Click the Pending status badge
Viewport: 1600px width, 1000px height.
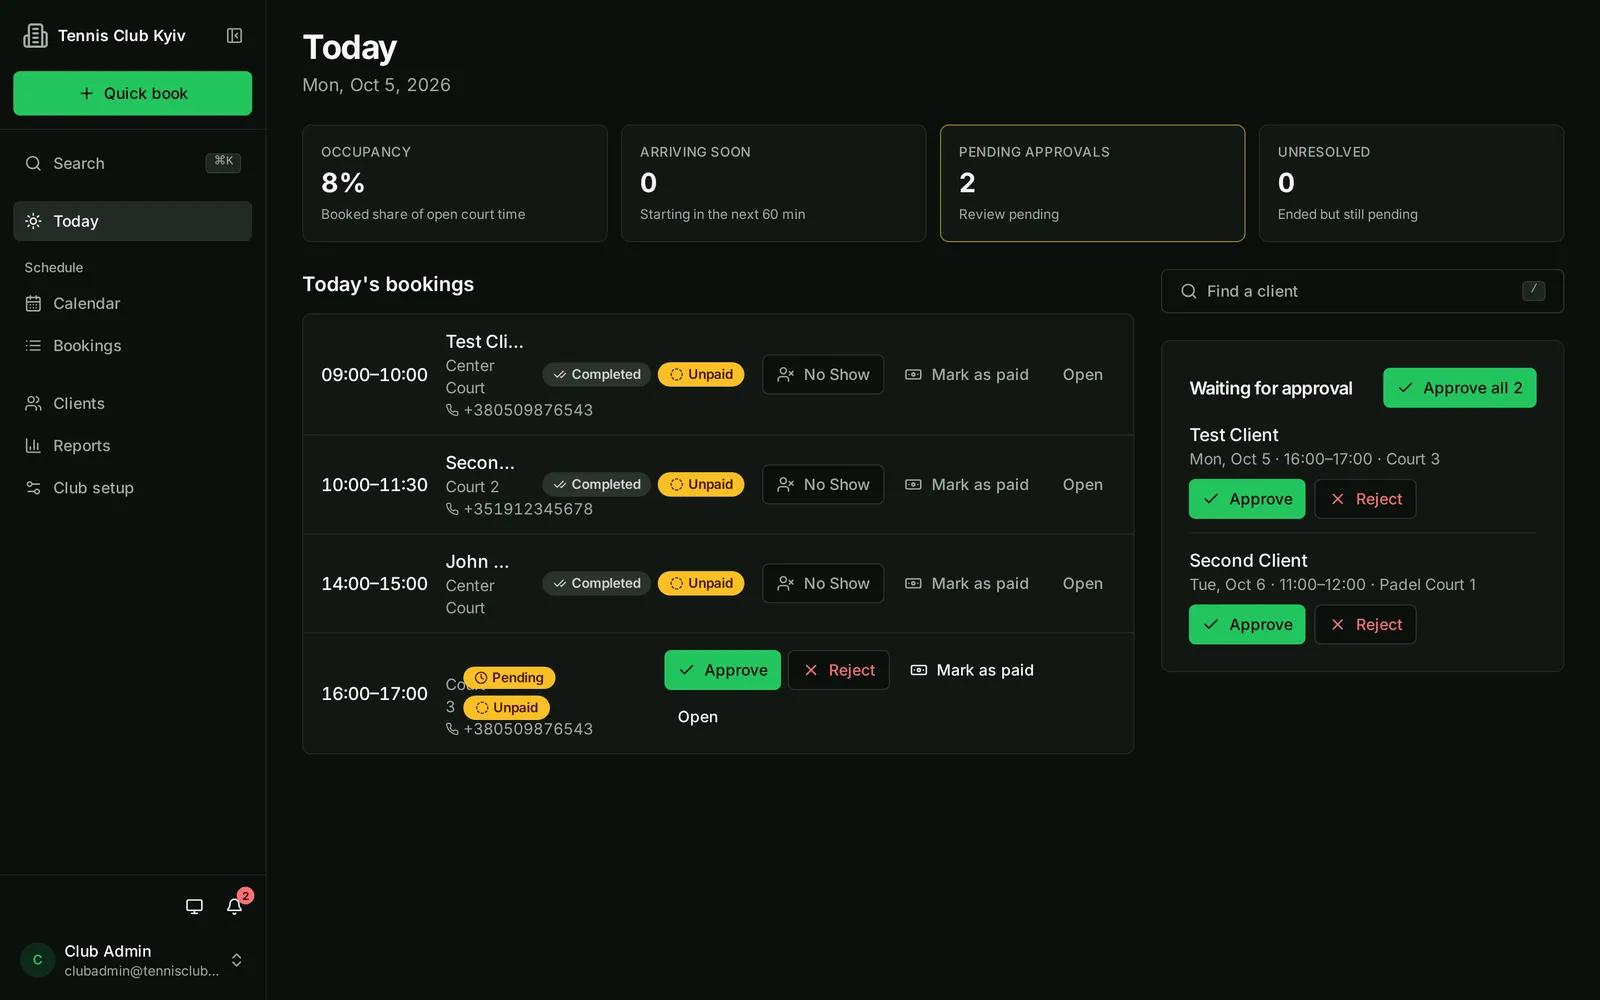(509, 678)
